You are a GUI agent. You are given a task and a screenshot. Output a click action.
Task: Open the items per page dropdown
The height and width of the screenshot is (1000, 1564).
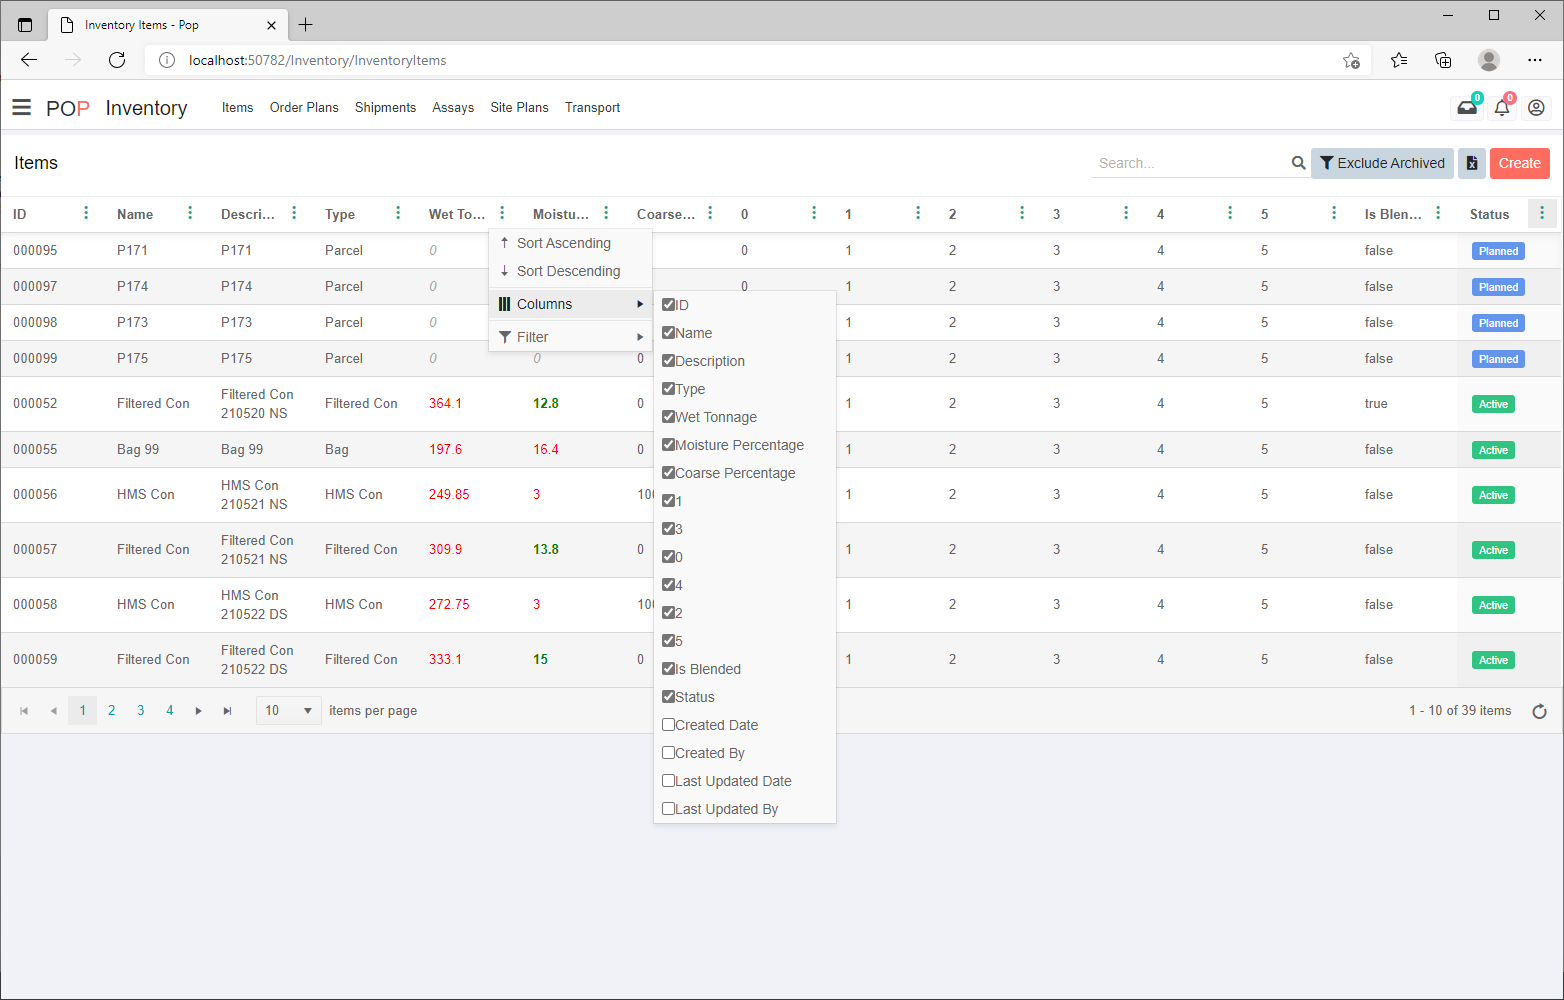289,711
